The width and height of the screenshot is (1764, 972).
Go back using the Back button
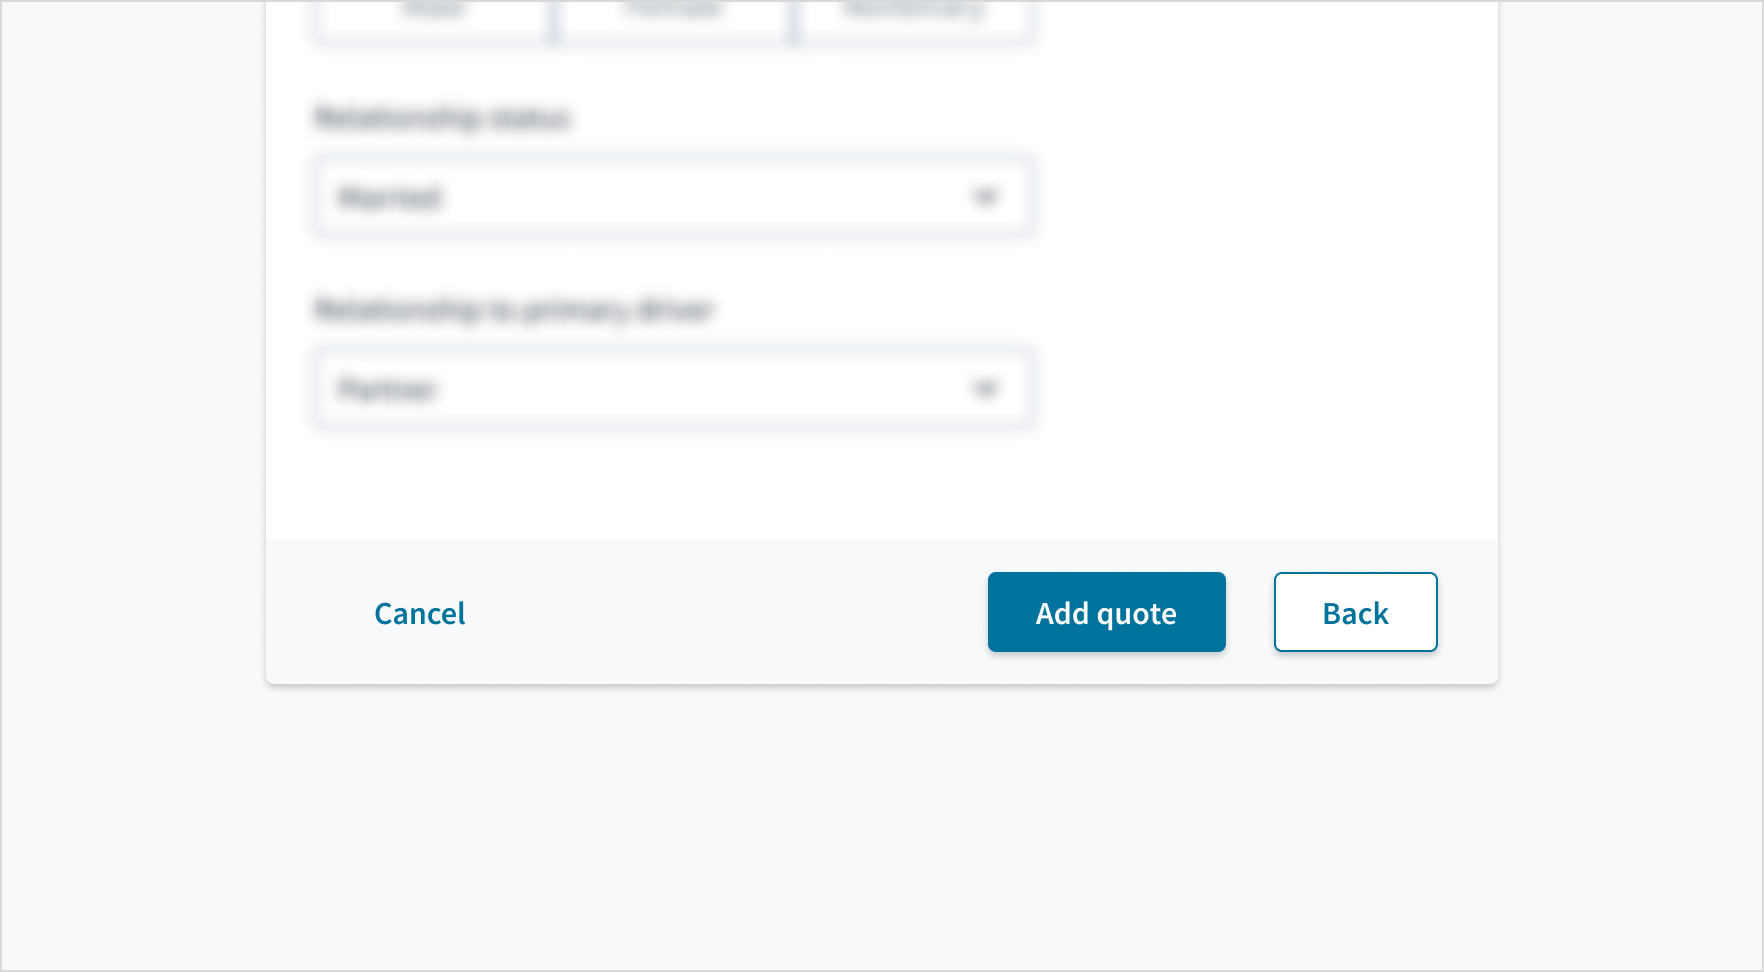click(x=1355, y=612)
